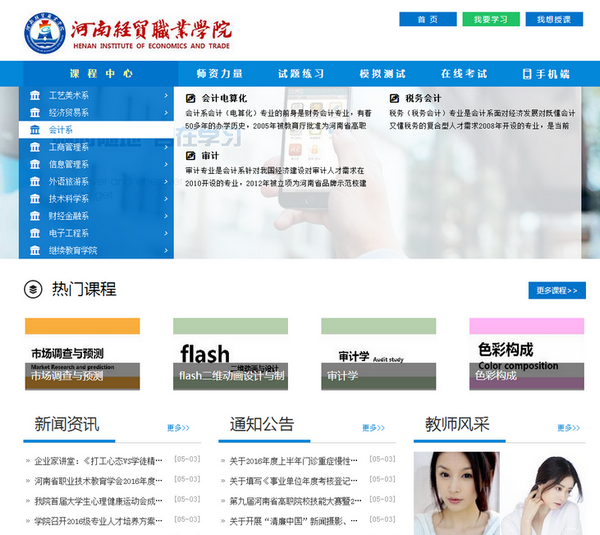Select 信息管理系 in the department list

pyautogui.click(x=69, y=165)
